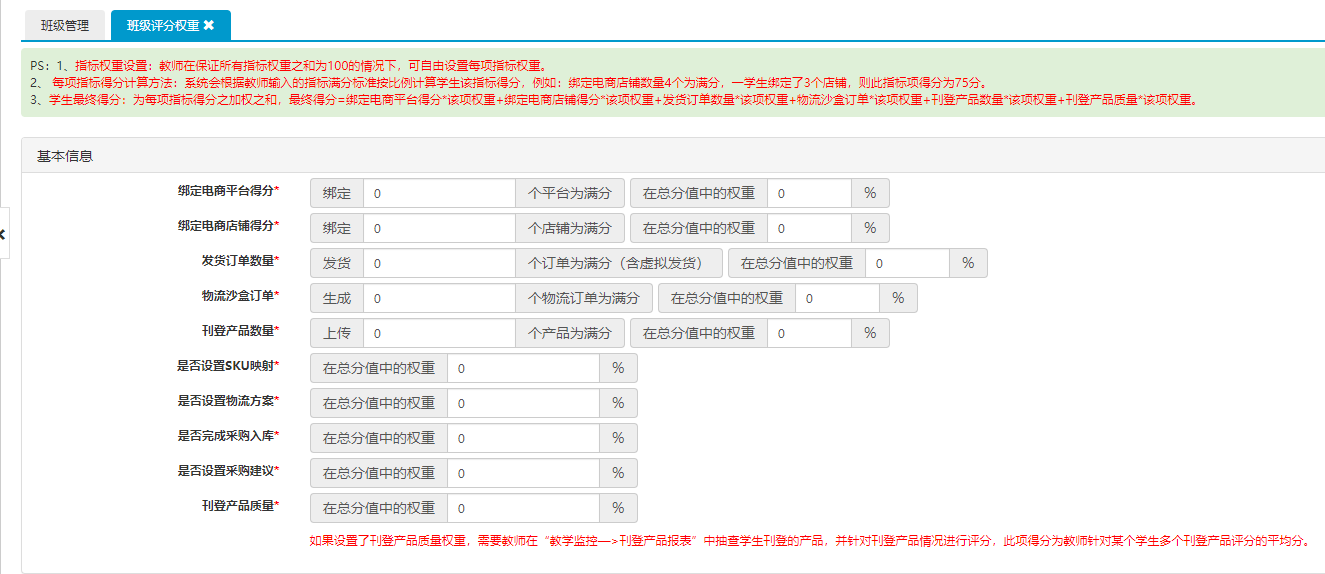This screenshot has width=1325, height=574.
Task: Click the 是否设置SKU映射 weight input
Action: (x=523, y=368)
